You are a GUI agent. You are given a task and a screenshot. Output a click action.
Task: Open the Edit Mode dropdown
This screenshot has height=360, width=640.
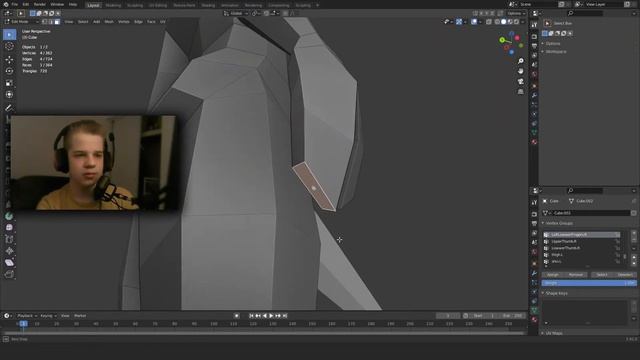(x=21, y=22)
